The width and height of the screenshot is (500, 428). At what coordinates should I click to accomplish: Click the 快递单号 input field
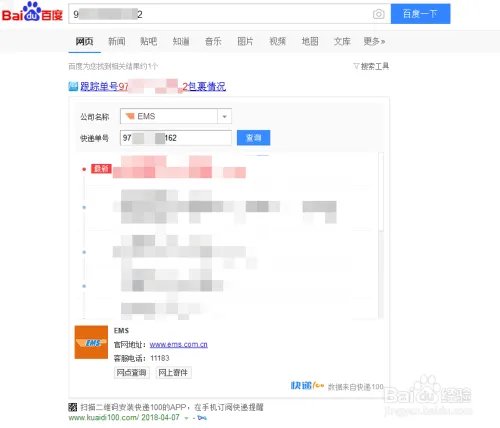click(x=176, y=138)
